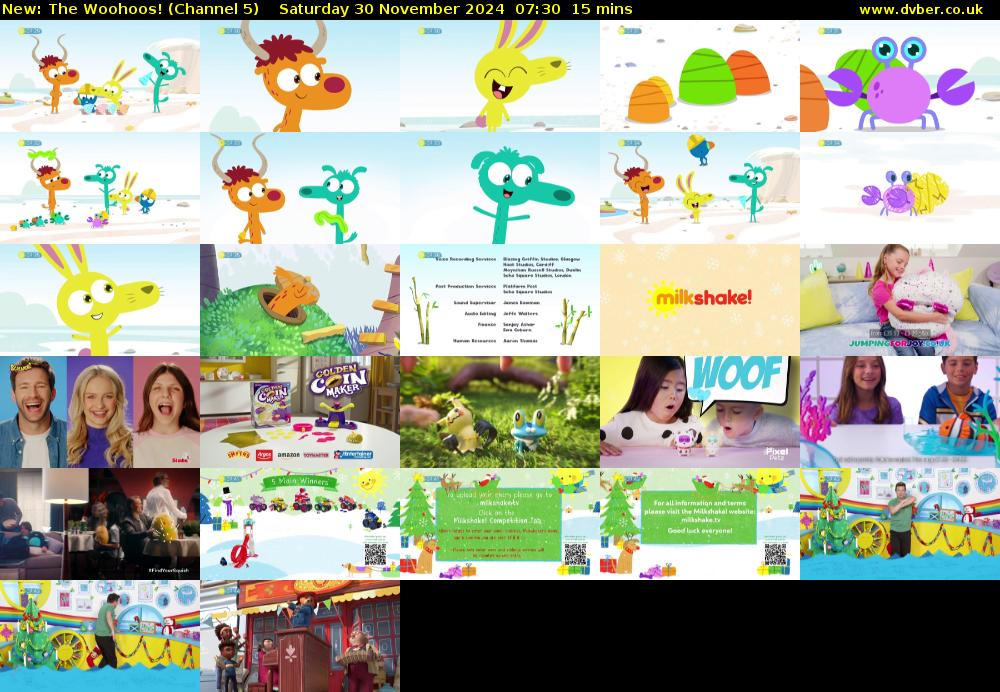Open thumbnail of small purple crab with yellow shell
Screen dimensions: 1000x692
(900, 188)
